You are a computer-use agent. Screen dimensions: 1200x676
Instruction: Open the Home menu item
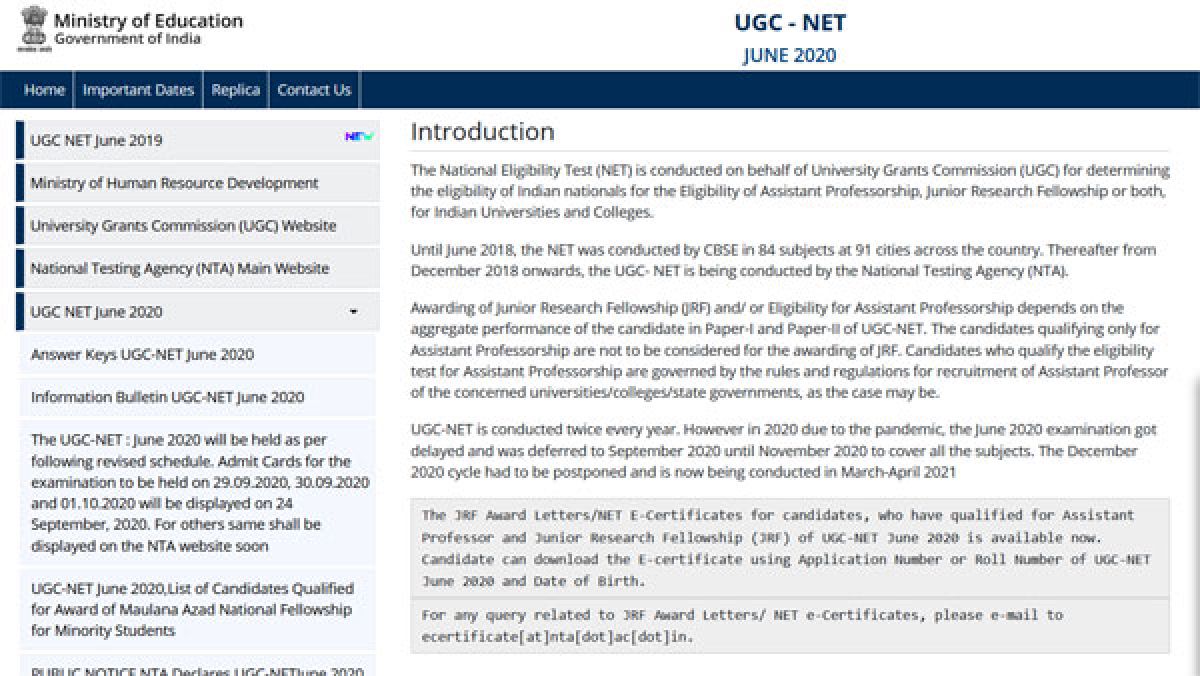[44, 90]
